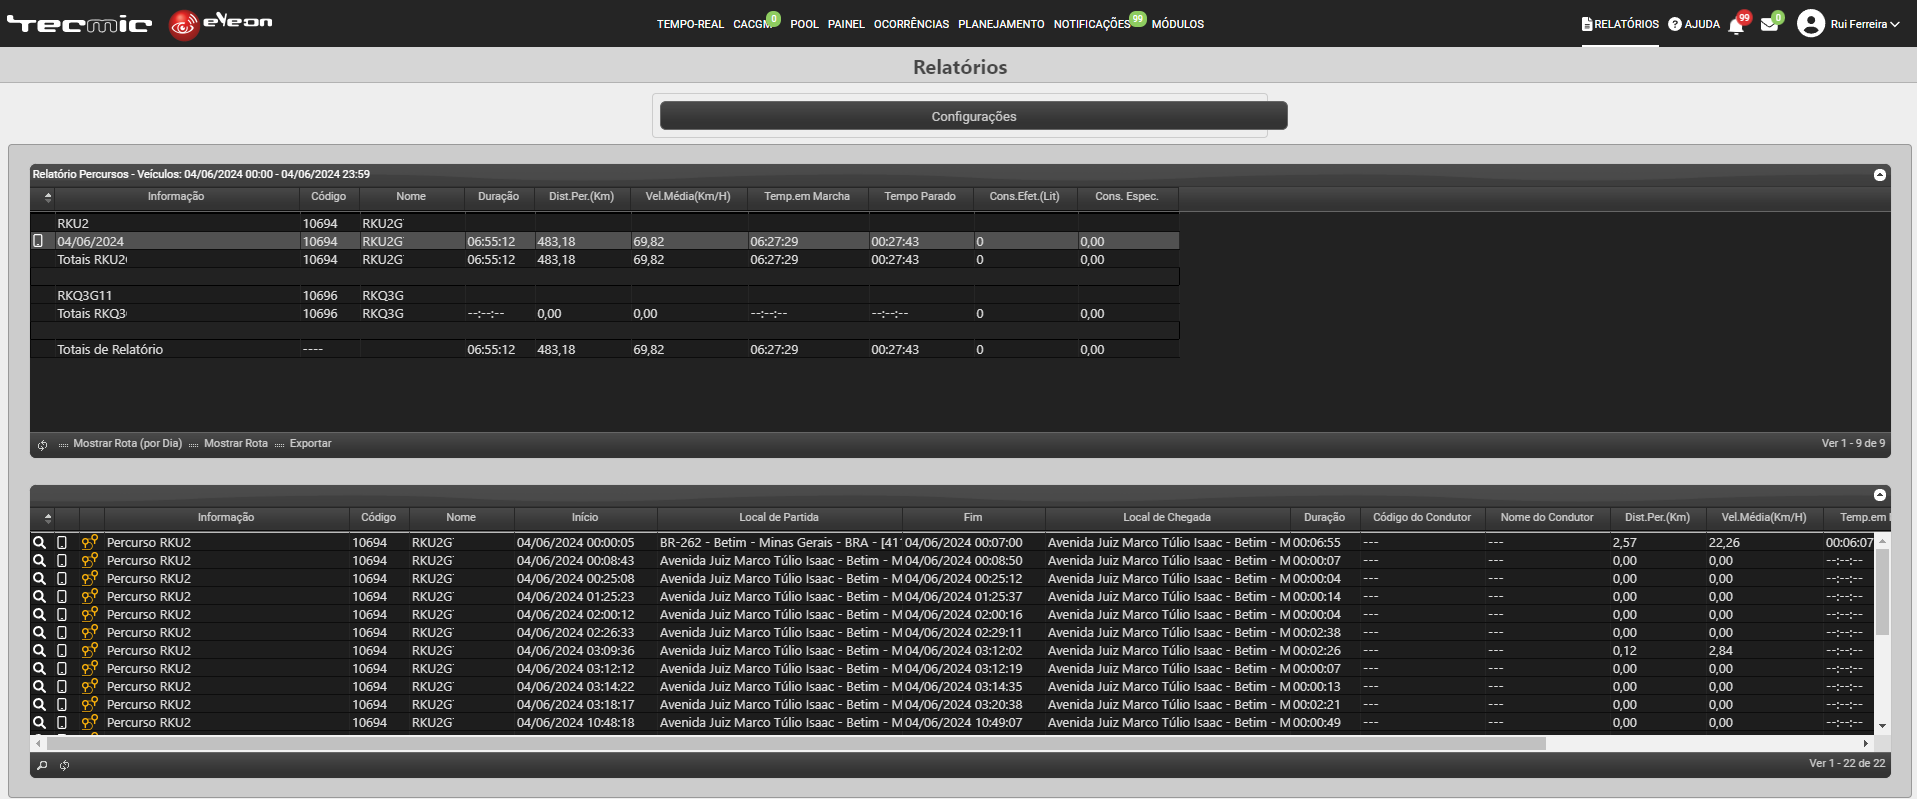The width and height of the screenshot is (1917, 799).
Task: Sort by the Local de Partida column header
Action: [x=779, y=518]
